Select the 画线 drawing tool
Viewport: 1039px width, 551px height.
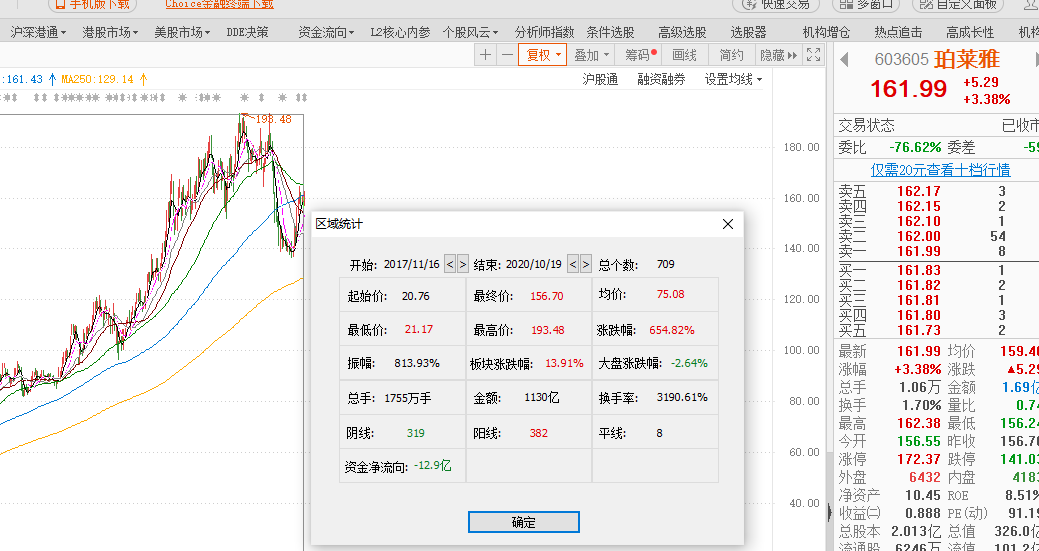point(684,56)
